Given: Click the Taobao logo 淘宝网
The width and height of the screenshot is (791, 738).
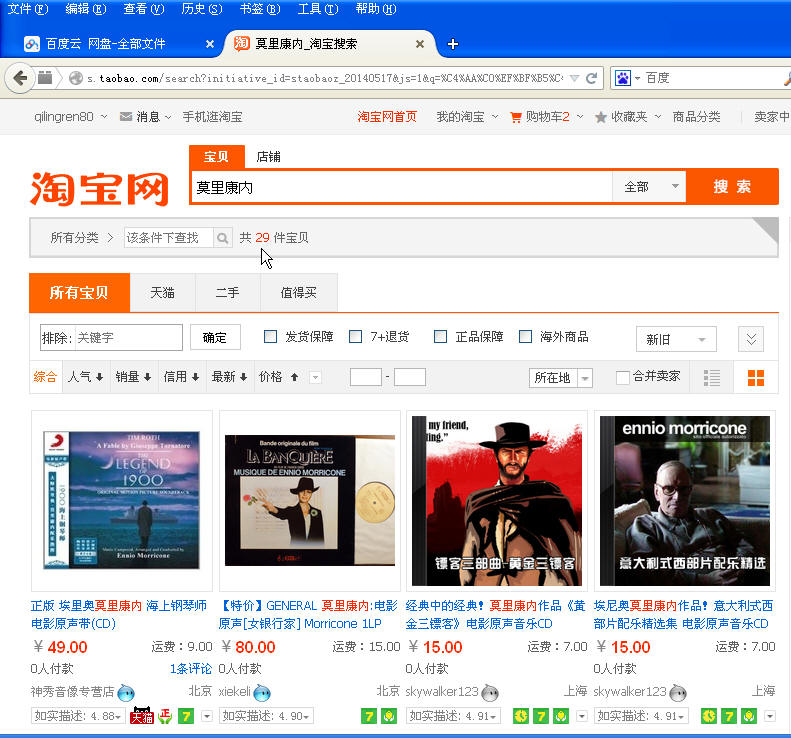Looking at the screenshot, I should (x=99, y=189).
